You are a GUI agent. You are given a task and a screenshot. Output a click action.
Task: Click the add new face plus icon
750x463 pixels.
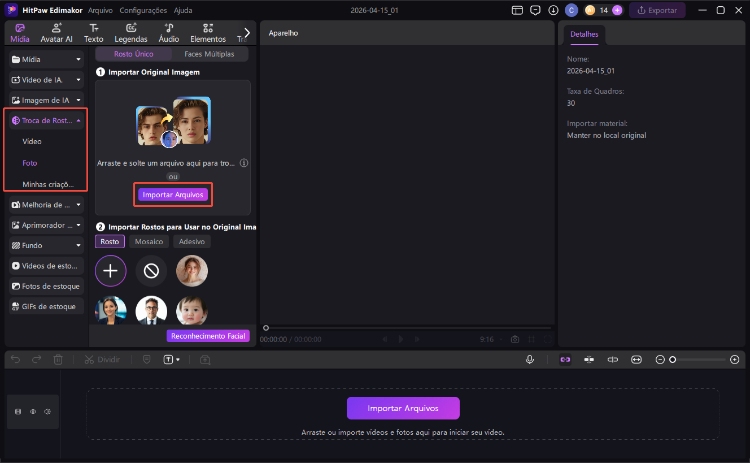pyautogui.click(x=111, y=270)
